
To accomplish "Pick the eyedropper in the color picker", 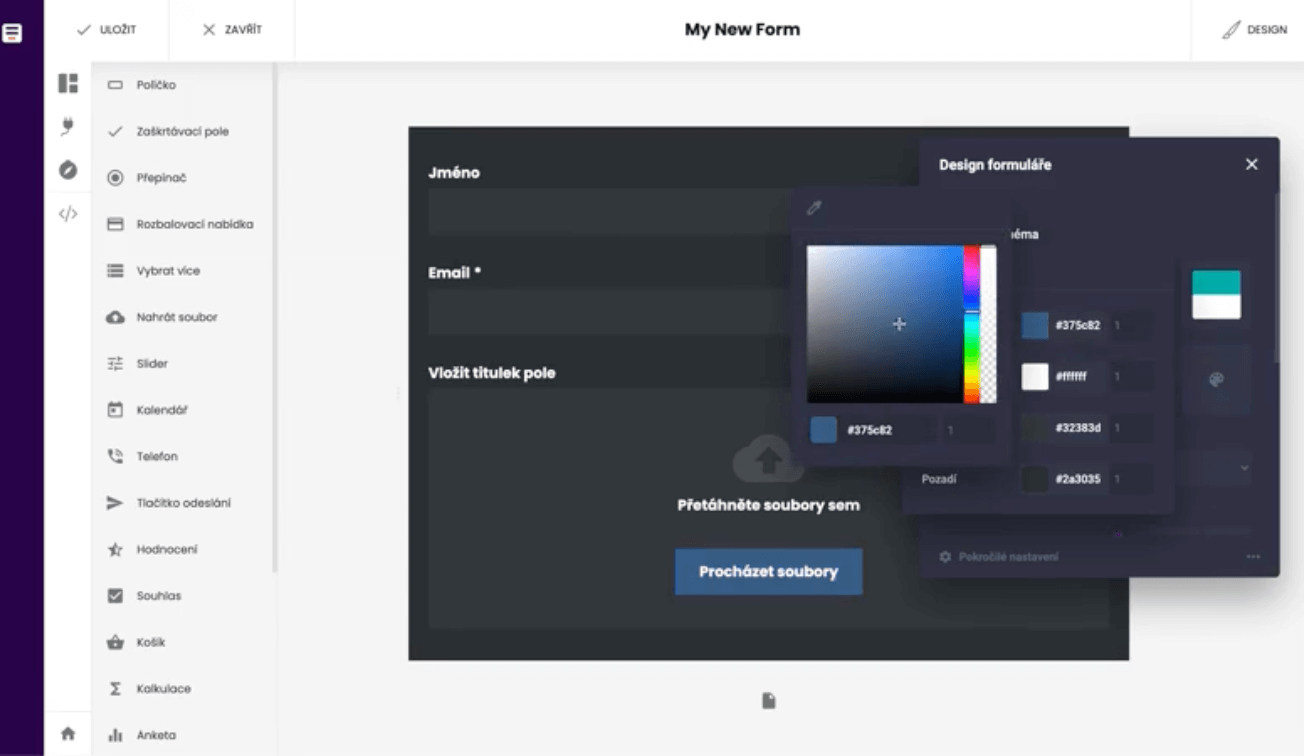I will click(x=814, y=207).
